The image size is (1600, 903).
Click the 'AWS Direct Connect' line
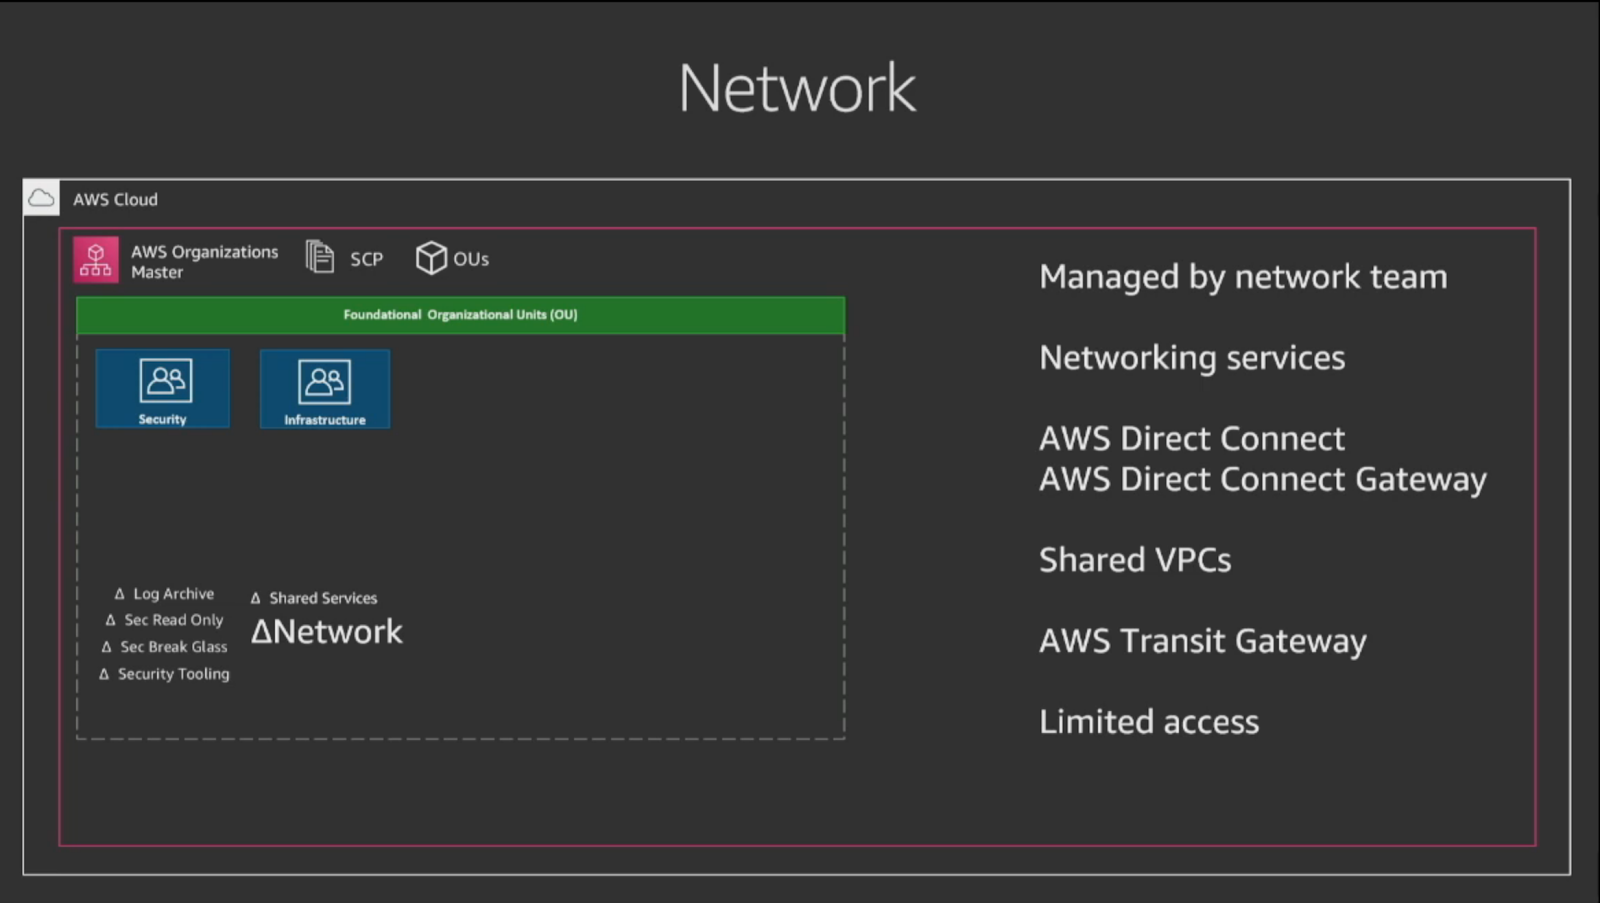(x=1192, y=438)
